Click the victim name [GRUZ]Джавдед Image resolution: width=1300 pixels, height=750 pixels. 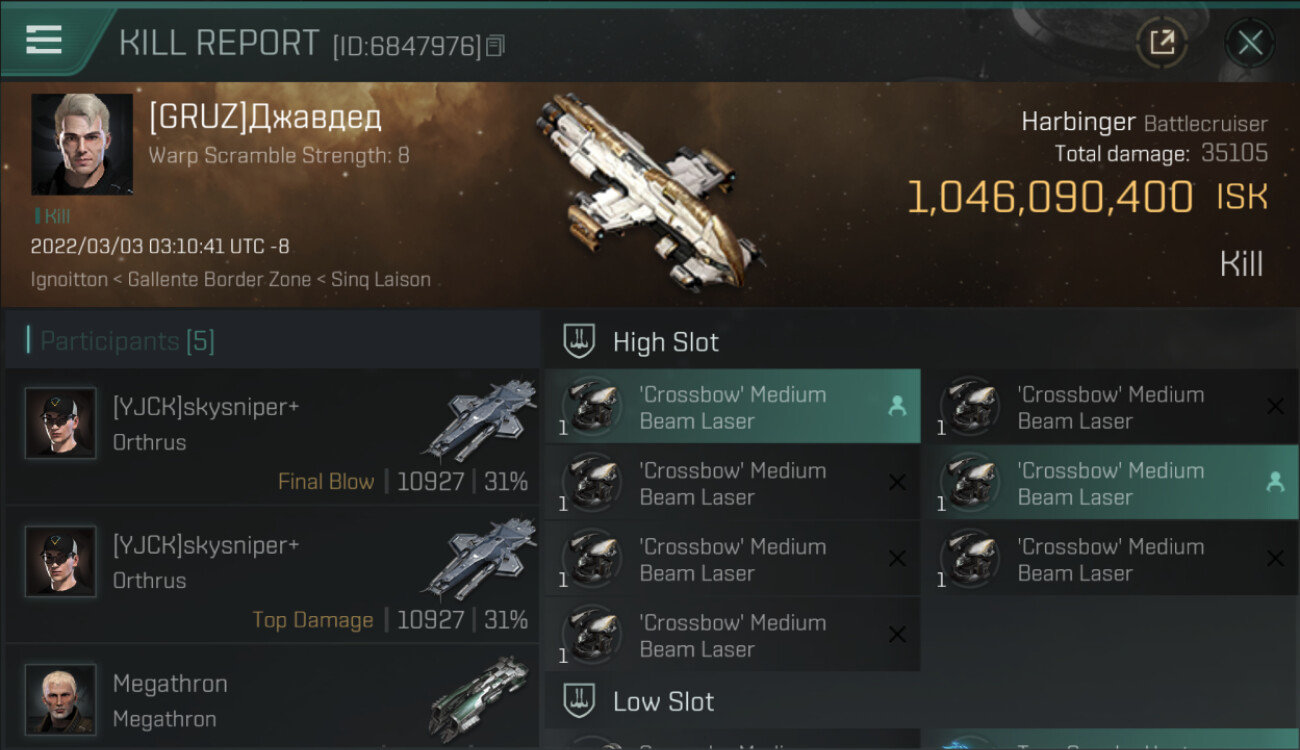coord(265,118)
